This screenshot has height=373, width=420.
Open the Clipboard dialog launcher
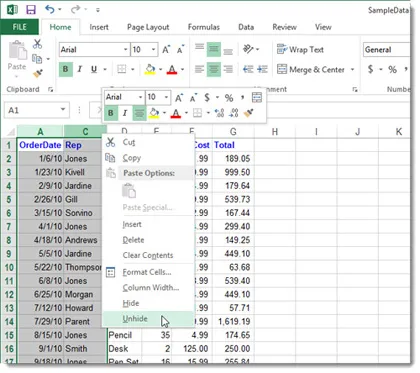[50, 89]
